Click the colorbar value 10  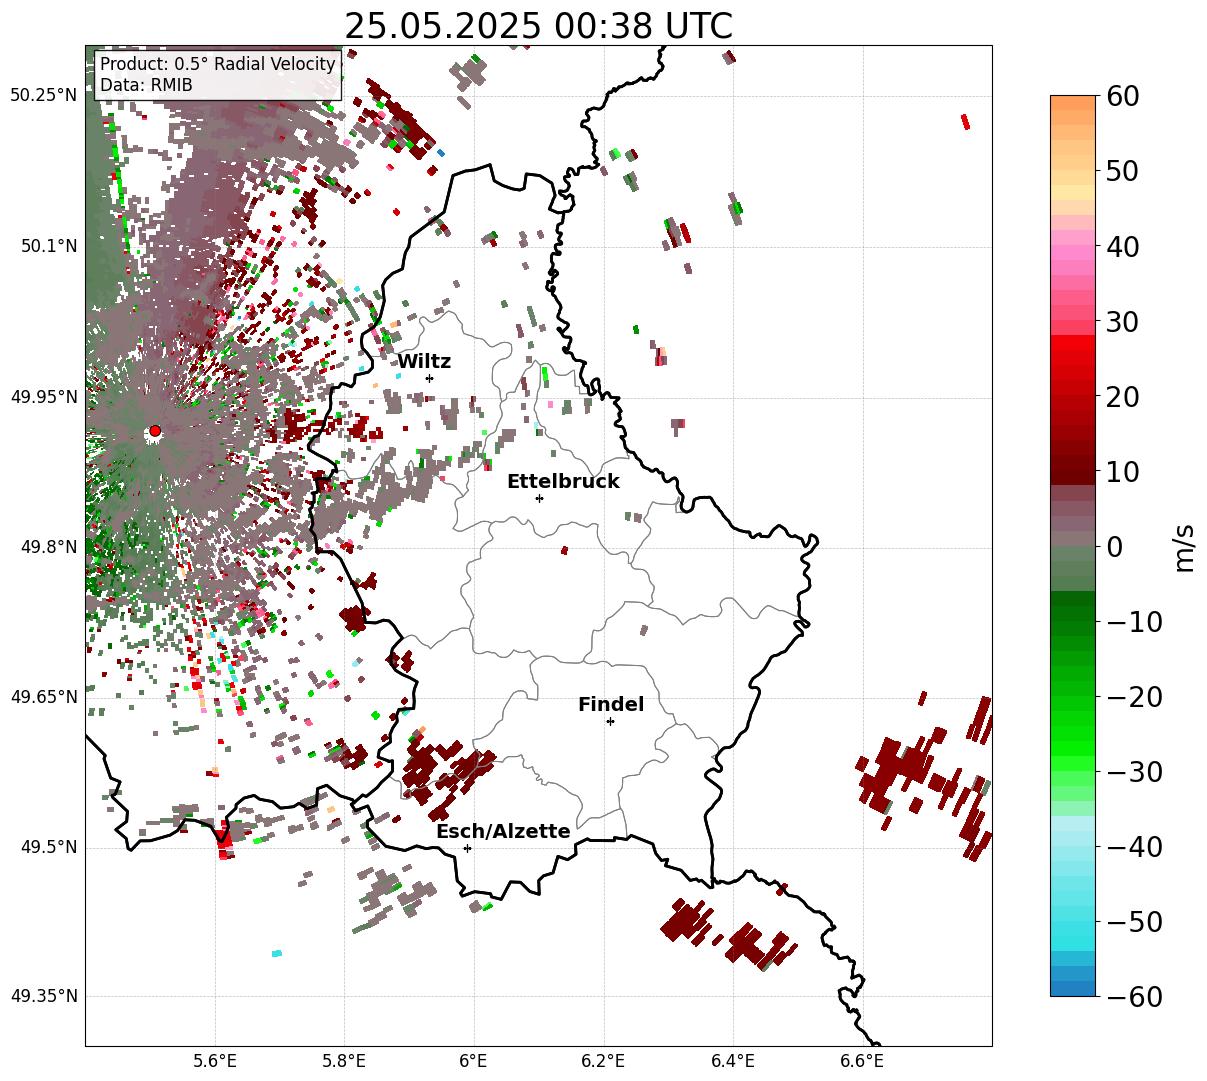tap(1121, 471)
